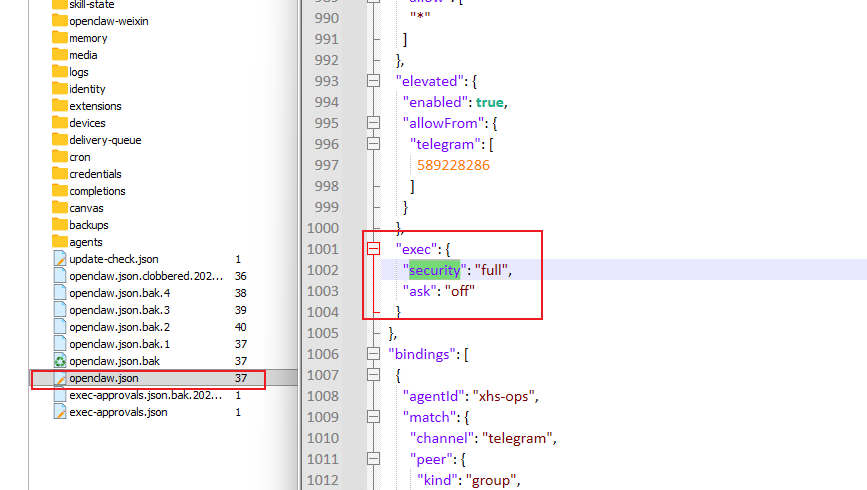Collapse the "match" block at line 1009
This screenshot has height=490, width=867.
coord(373,417)
